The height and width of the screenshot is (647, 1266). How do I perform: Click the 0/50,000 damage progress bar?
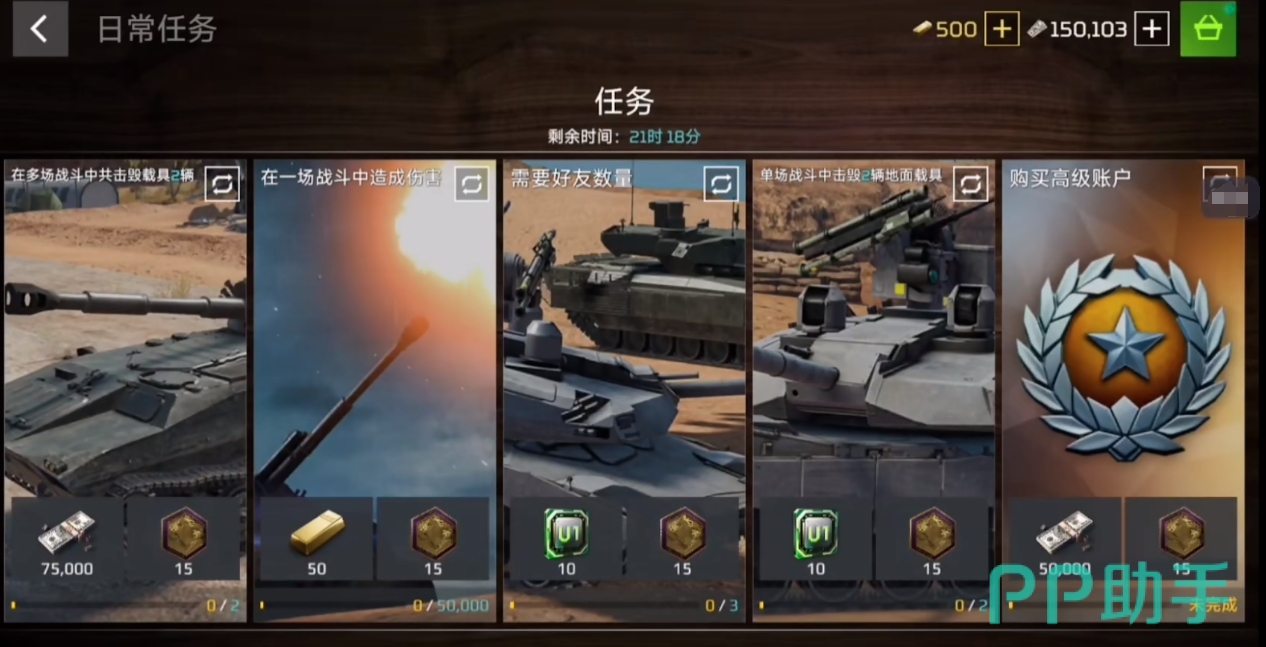(375, 605)
